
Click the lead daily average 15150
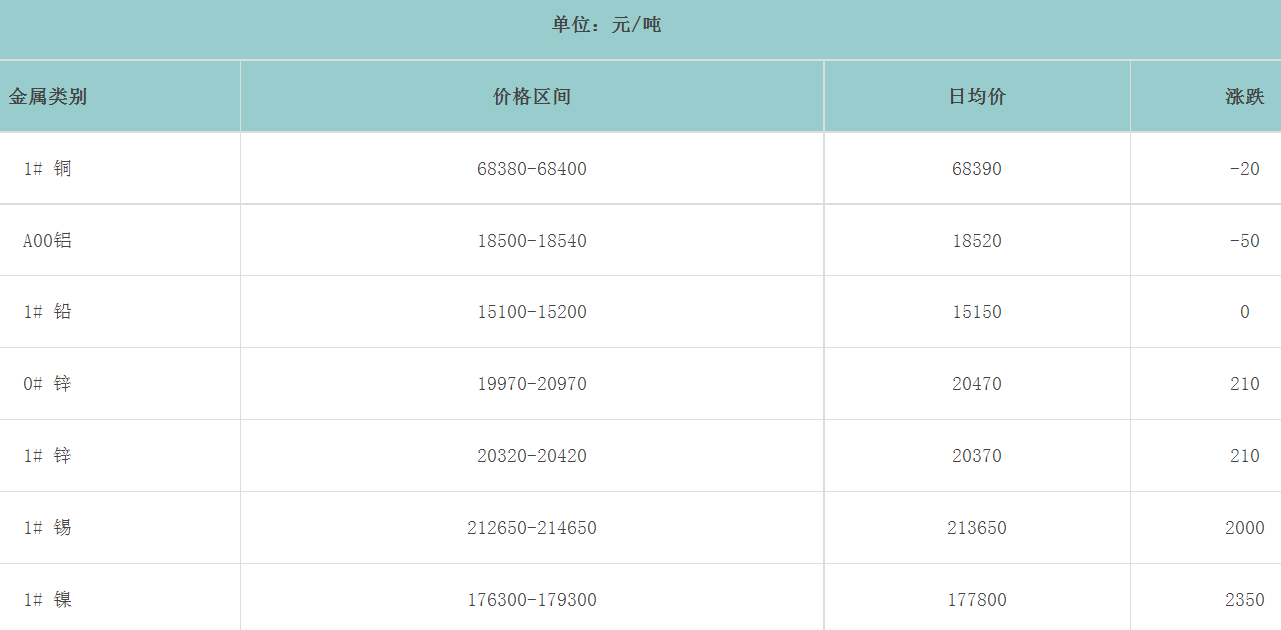977,312
